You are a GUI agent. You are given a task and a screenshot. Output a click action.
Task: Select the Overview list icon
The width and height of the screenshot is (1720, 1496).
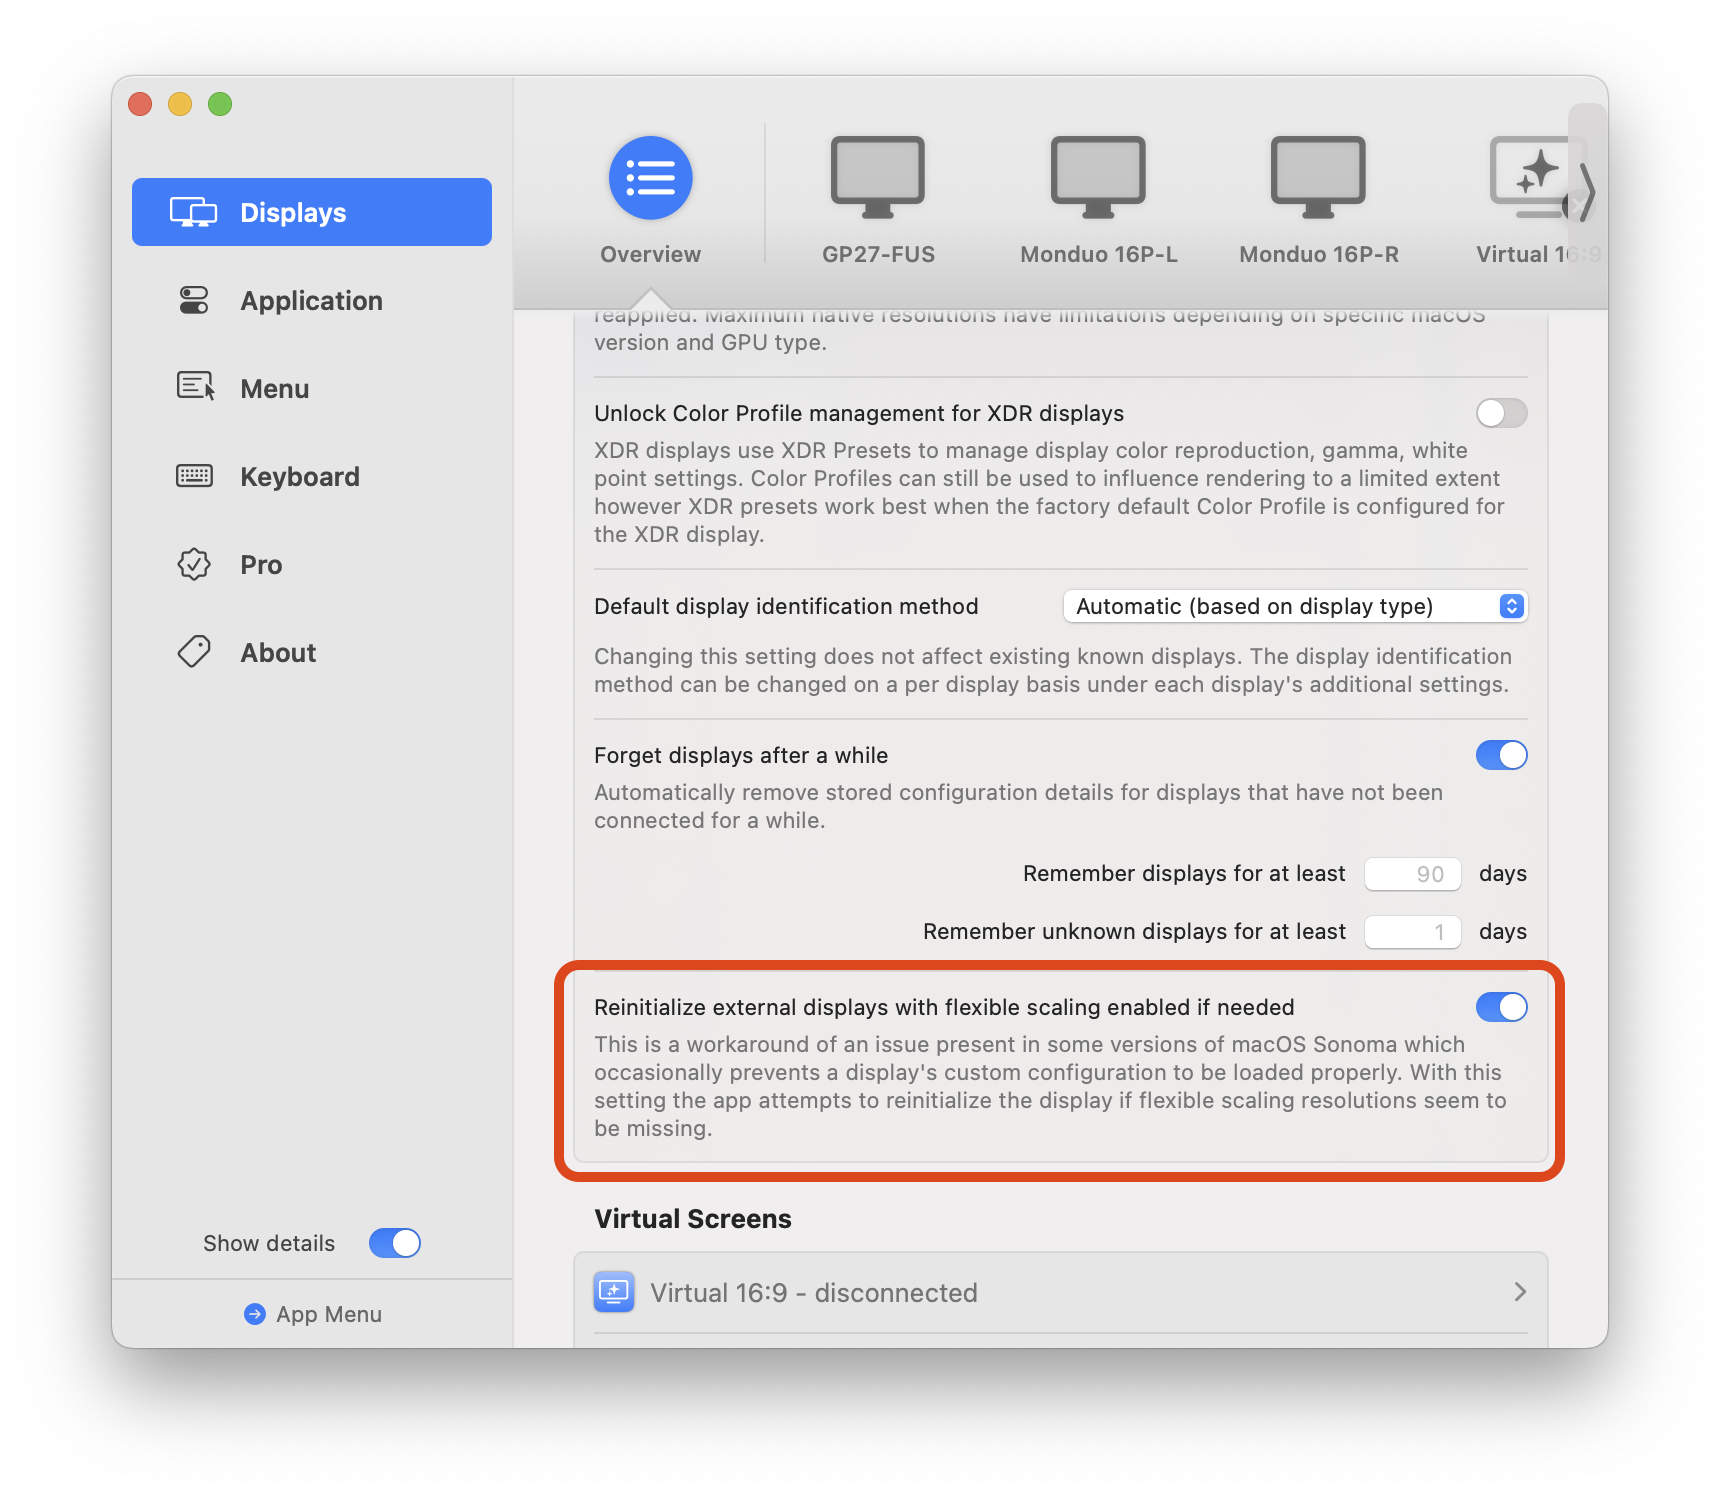[650, 178]
